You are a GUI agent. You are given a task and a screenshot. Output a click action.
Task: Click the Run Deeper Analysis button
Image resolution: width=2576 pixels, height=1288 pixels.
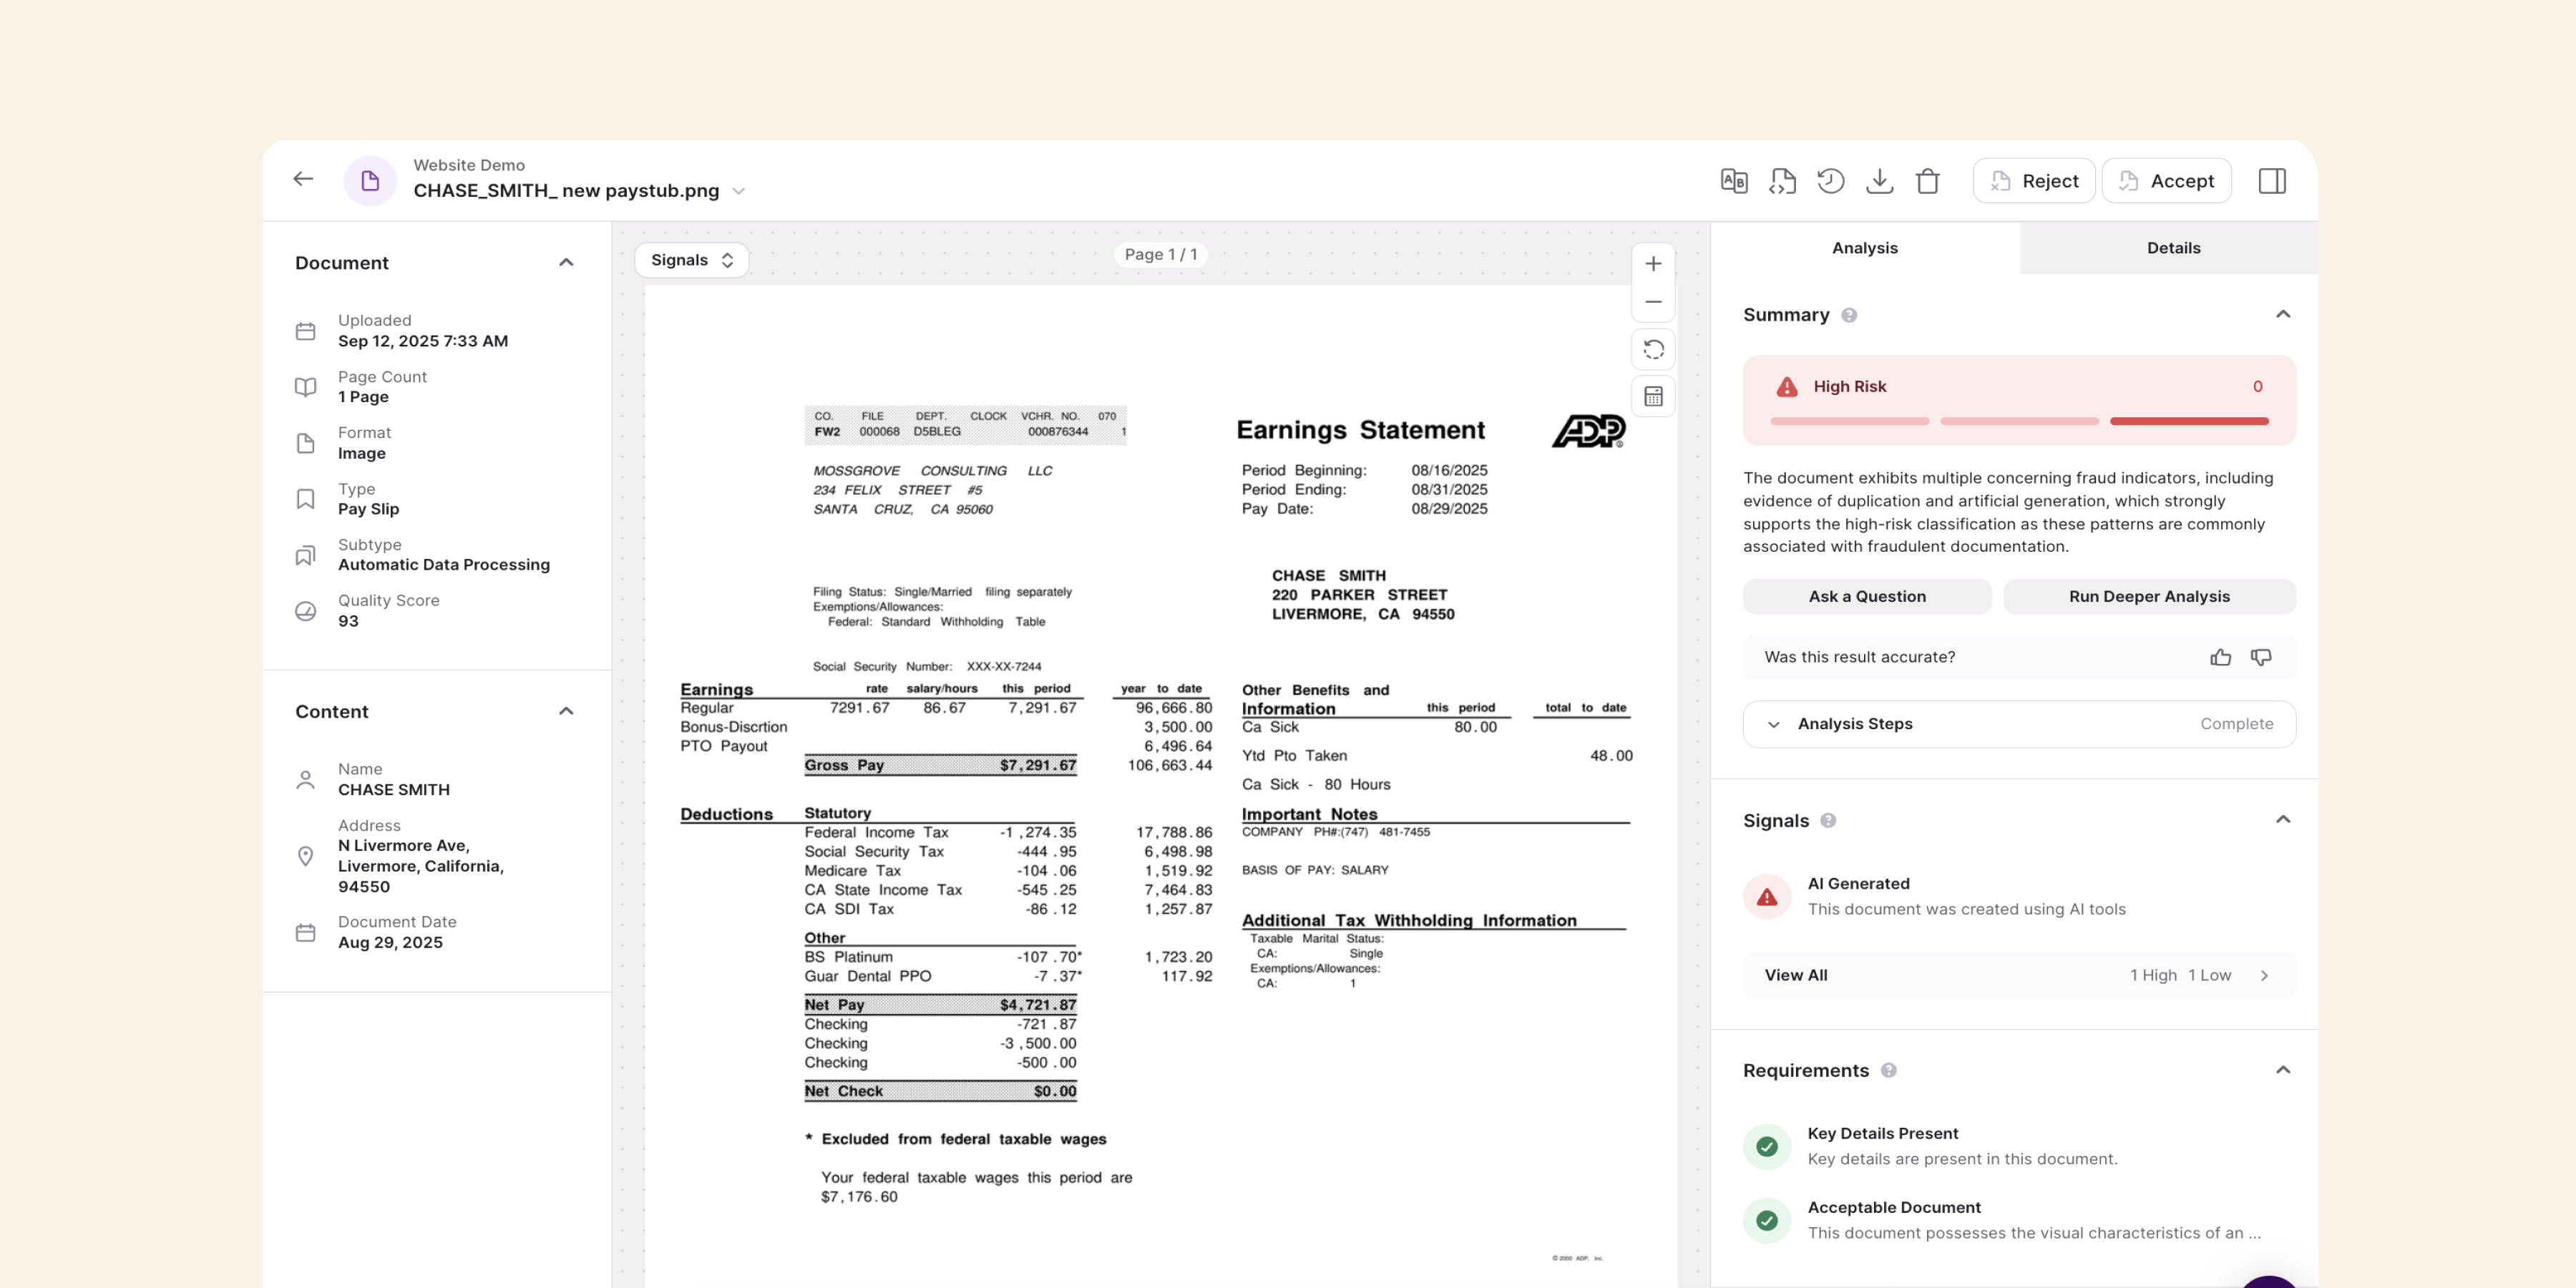[x=2148, y=596]
